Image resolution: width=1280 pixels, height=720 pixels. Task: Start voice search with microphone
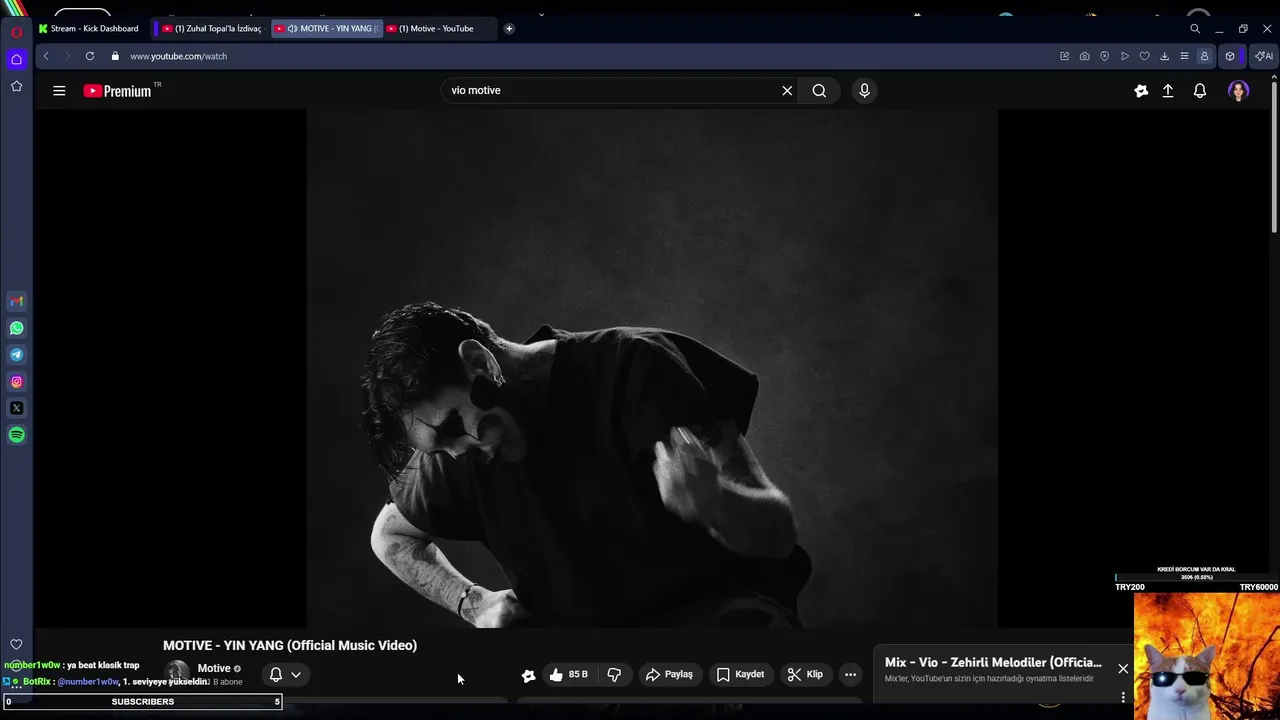click(865, 90)
